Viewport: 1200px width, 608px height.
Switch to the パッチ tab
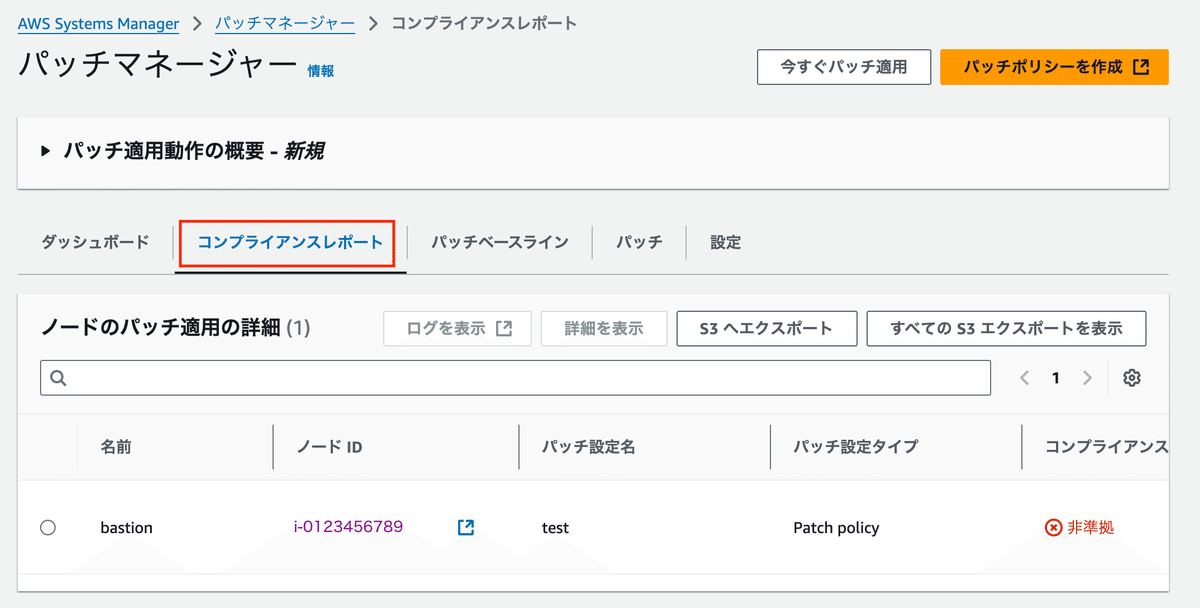[639, 242]
